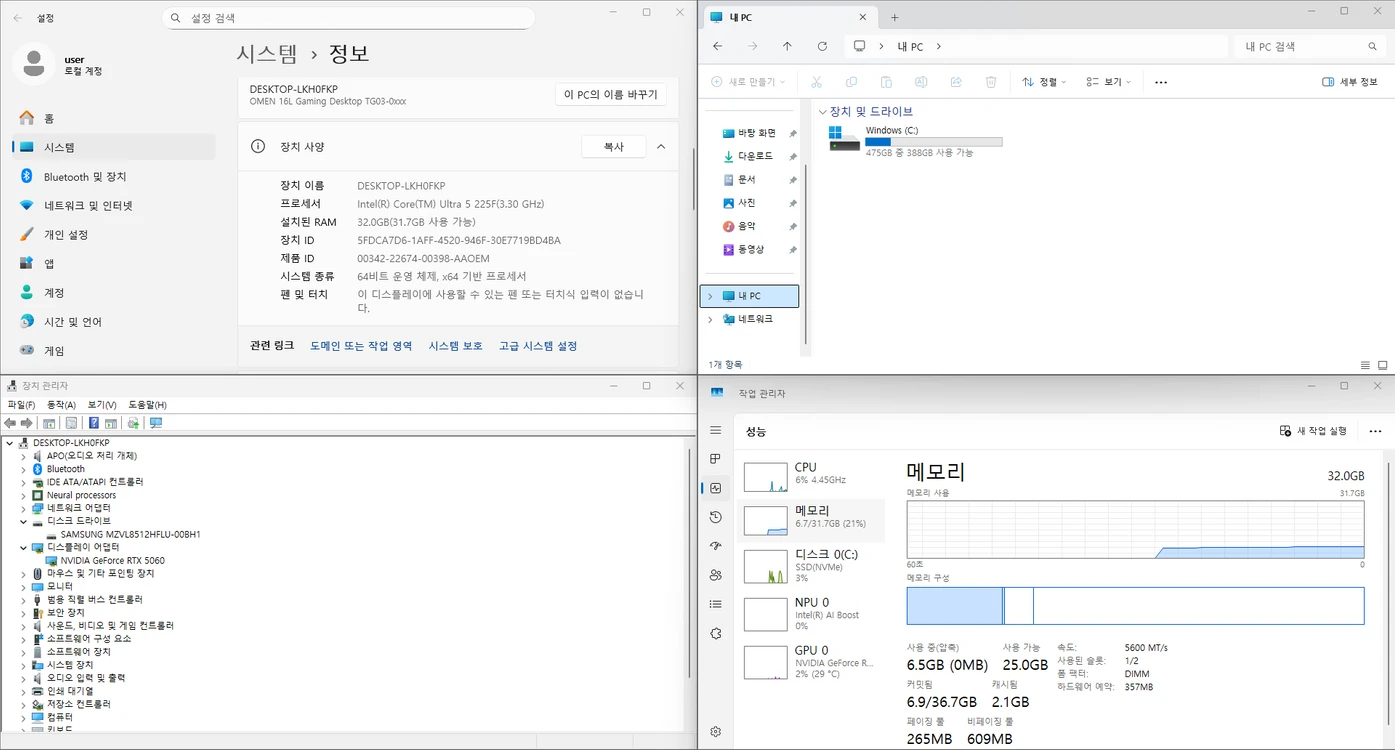Screen dimensions: 1395x750
Task: Switch File Explorer to large icons view
Action: pos(1383,365)
